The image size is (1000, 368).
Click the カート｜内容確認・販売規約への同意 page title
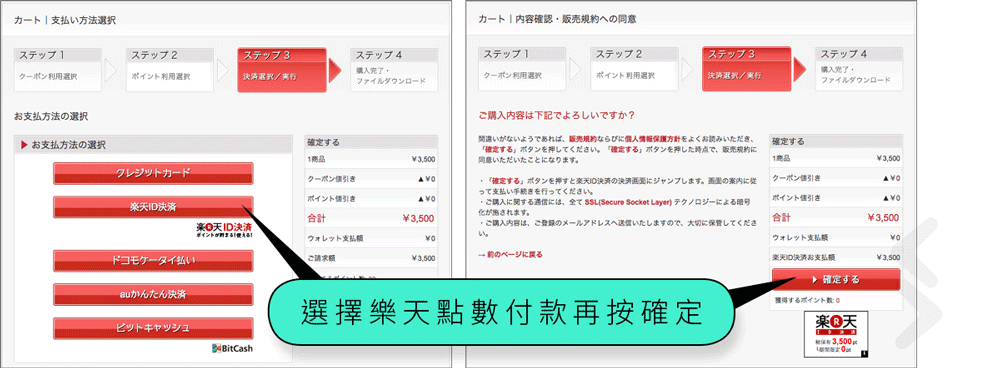[557, 20]
